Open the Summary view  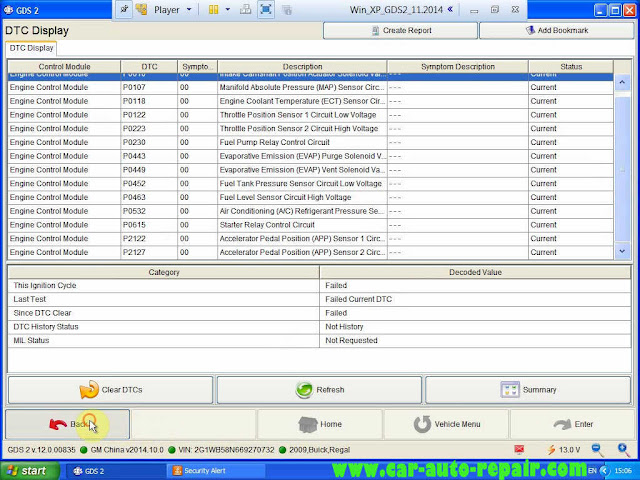[528, 390]
